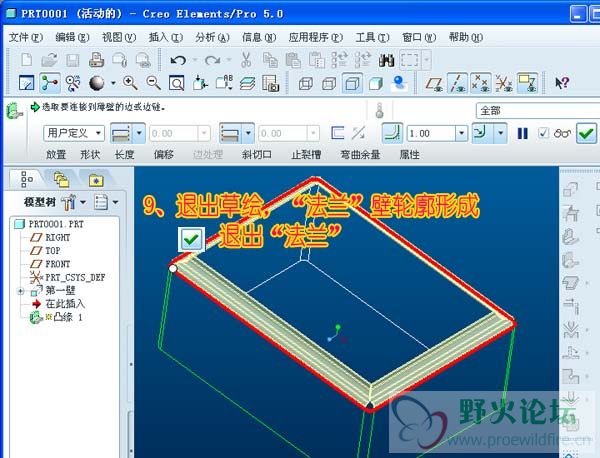Open the first end length type dropdown
The height and width of the screenshot is (458, 600).
(139, 133)
